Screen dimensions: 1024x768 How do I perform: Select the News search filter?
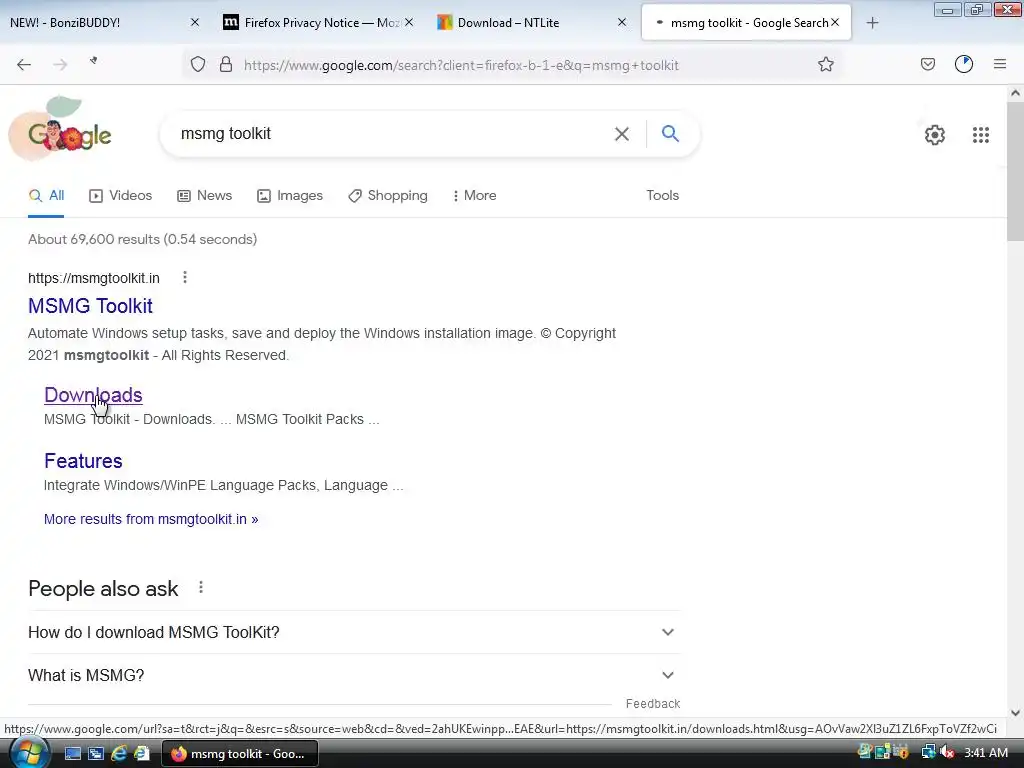(204, 195)
